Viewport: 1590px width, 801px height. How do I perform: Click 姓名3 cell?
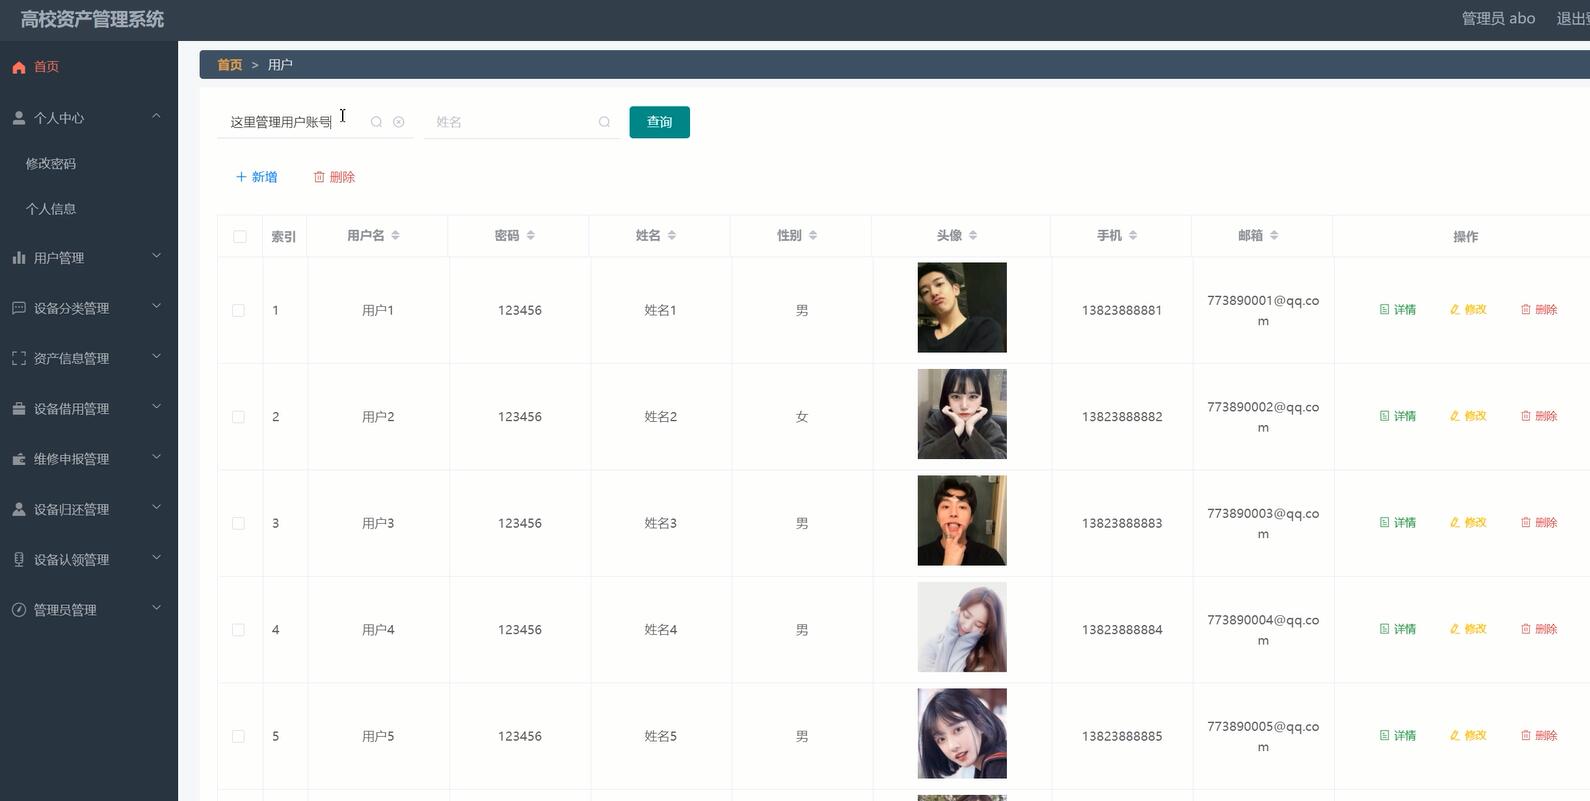660,523
